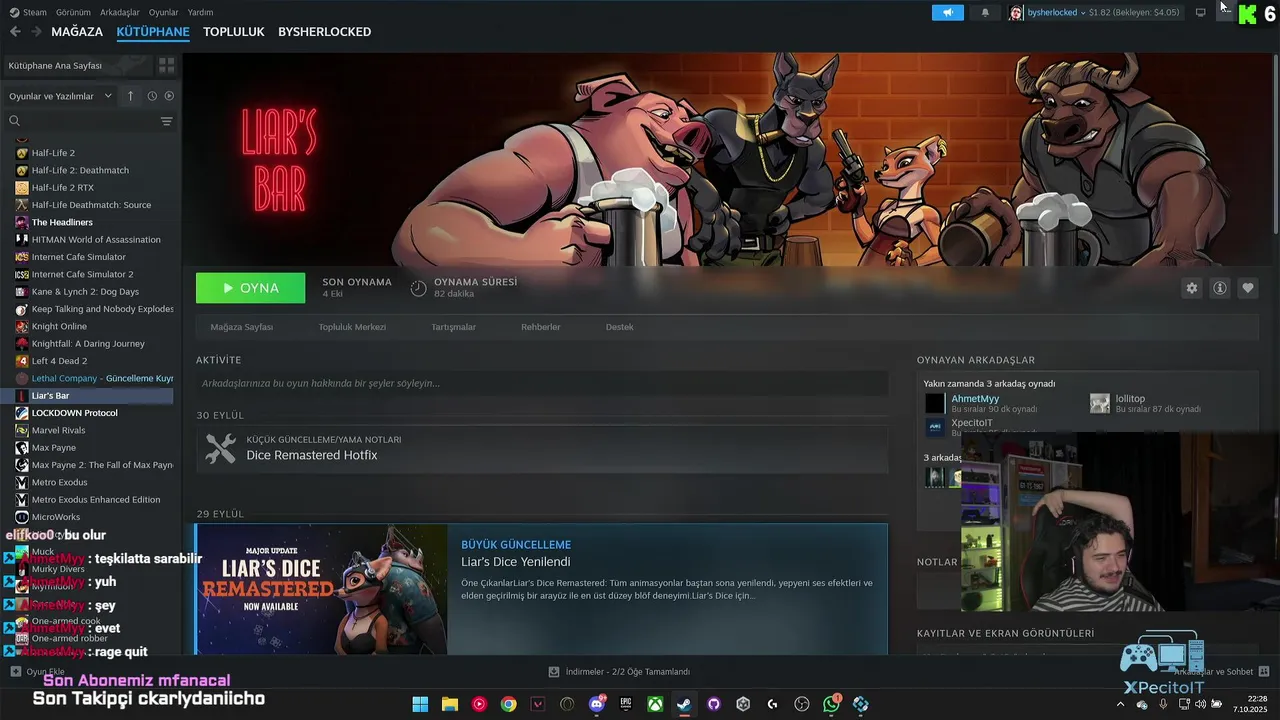Switch to the MAĞAZA tab
The height and width of the screenshot is (720, 1280).
tap(77, 32)
